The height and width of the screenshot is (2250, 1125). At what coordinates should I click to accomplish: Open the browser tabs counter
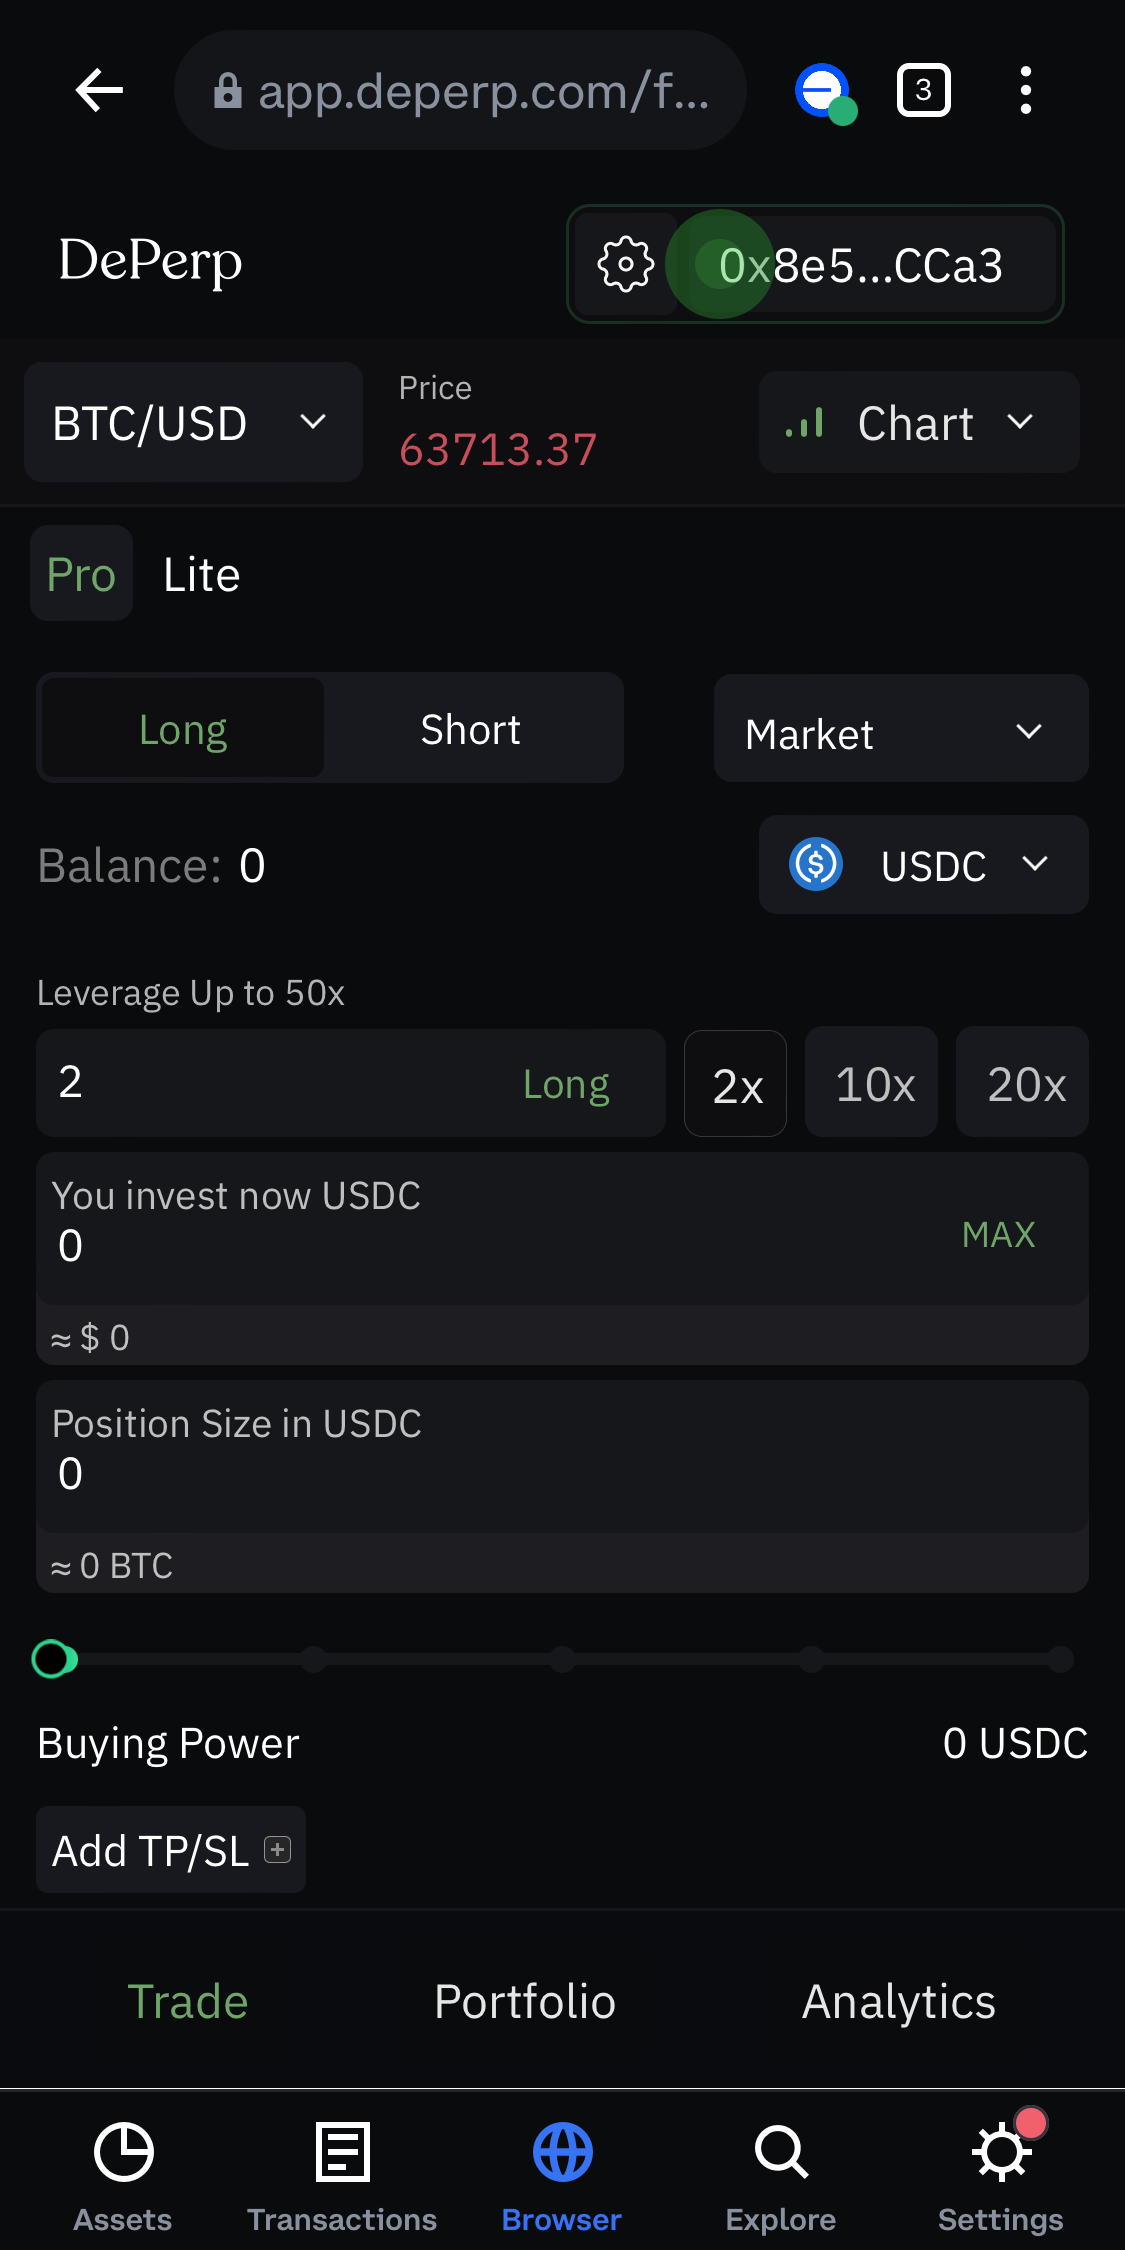click(x=923, y=91)
